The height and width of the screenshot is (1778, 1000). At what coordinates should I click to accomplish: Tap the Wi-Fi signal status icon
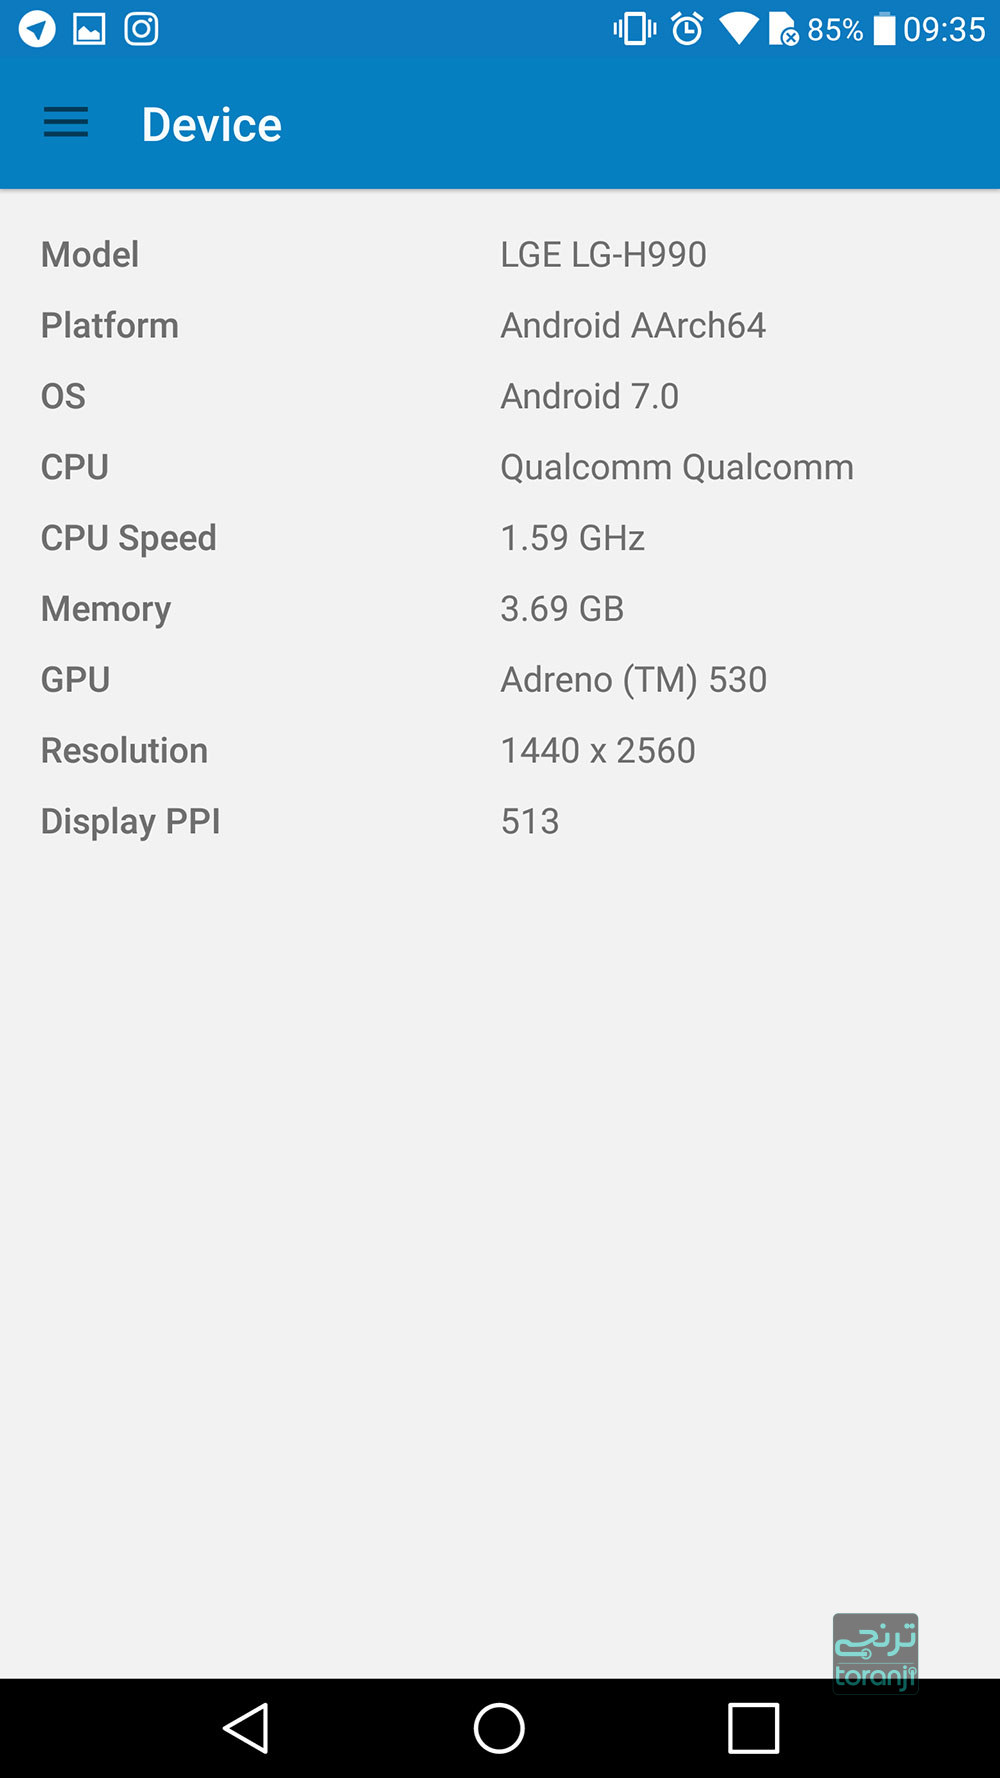coord(738,29)
